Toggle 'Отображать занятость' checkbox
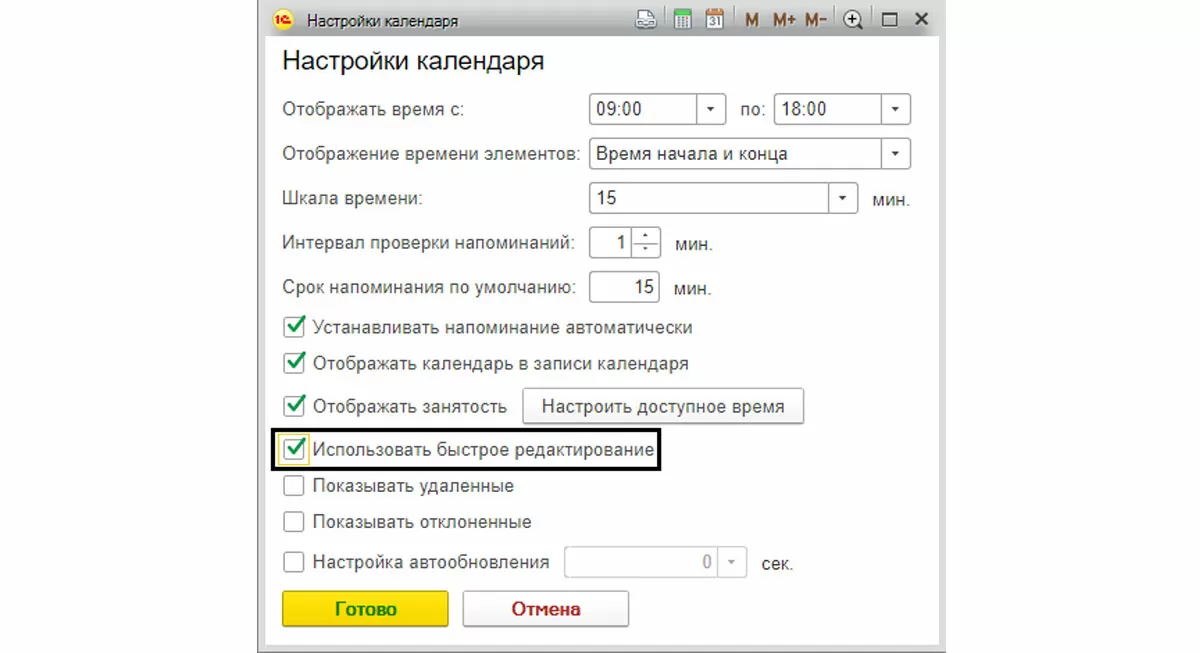This screenshot has height=653, width=1200. (x=293, y=406)
